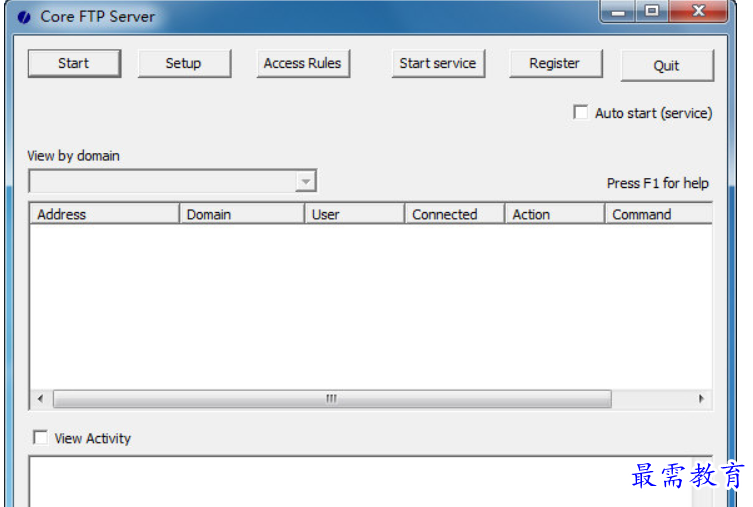This screenshot has height=507, width=753.
Task: Click the connection list horizontal scrollbar thumb
Action: (332, 398)
